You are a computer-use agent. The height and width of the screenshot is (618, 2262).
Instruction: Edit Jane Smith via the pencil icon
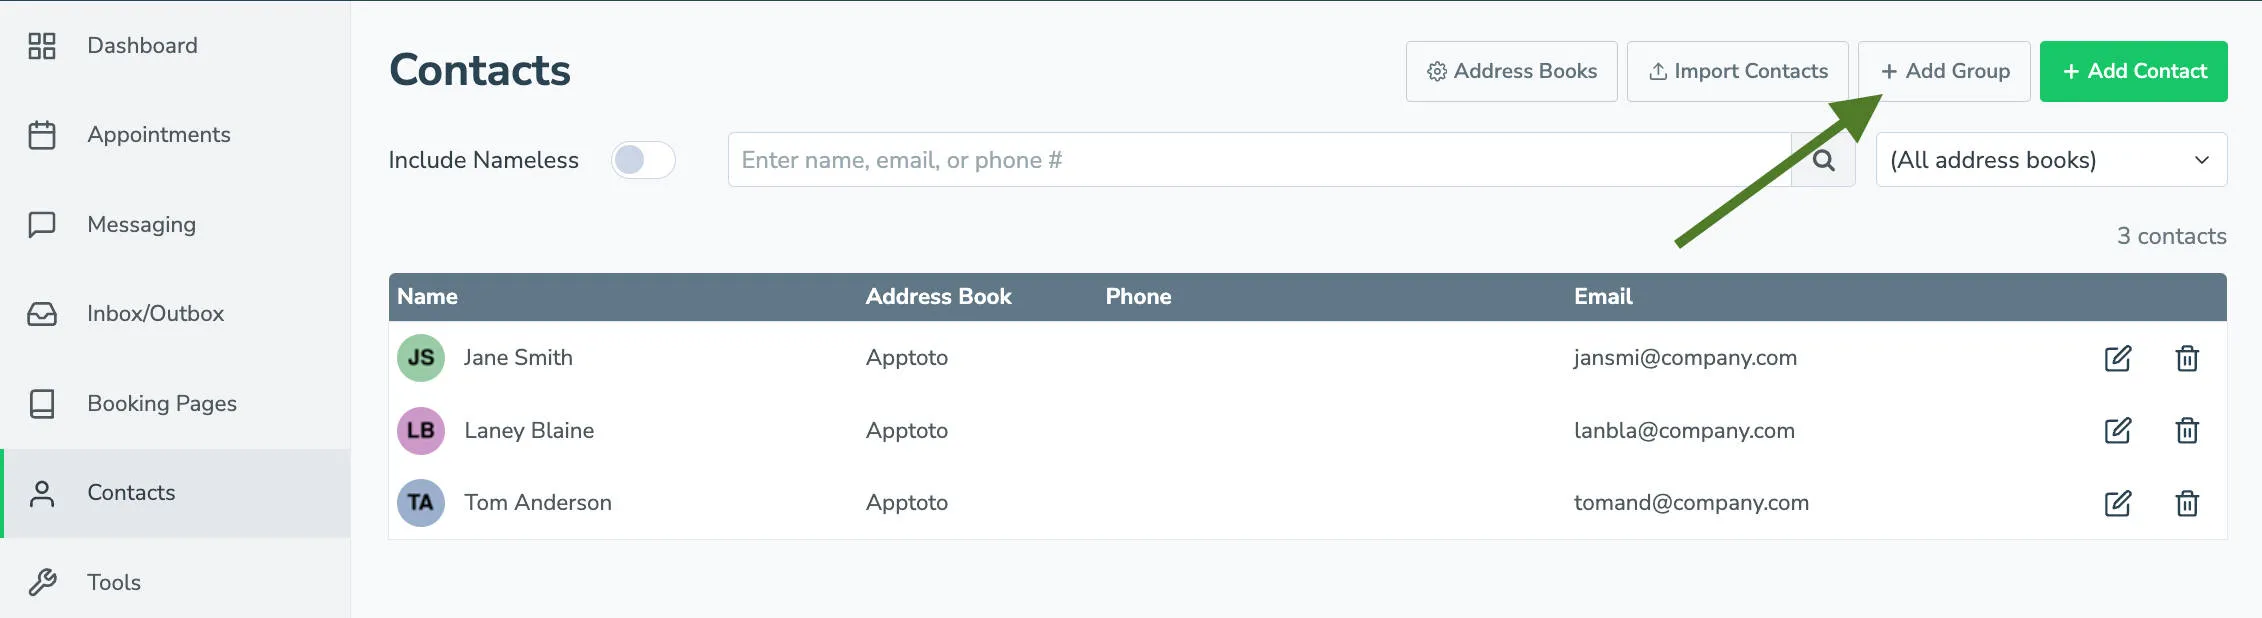(x=2117, y=357)
